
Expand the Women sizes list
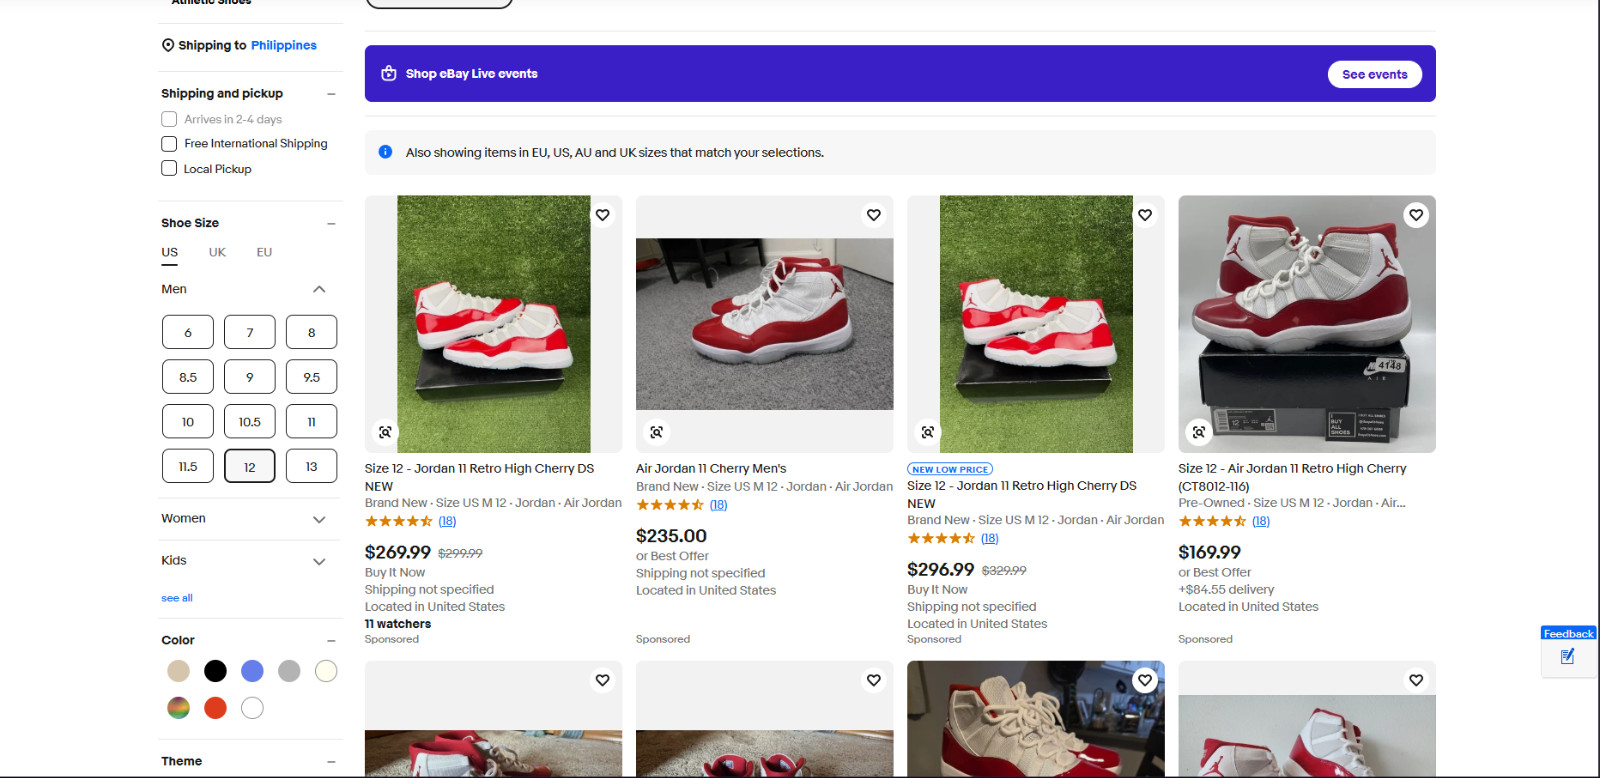pyautogui.click(x=319, y=519)
